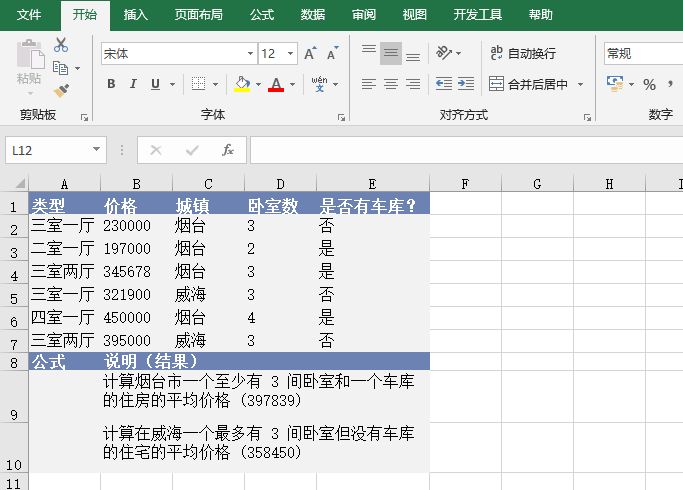
Task: Open the 宋体 font name dropdown
Action: tap(250, 53)
